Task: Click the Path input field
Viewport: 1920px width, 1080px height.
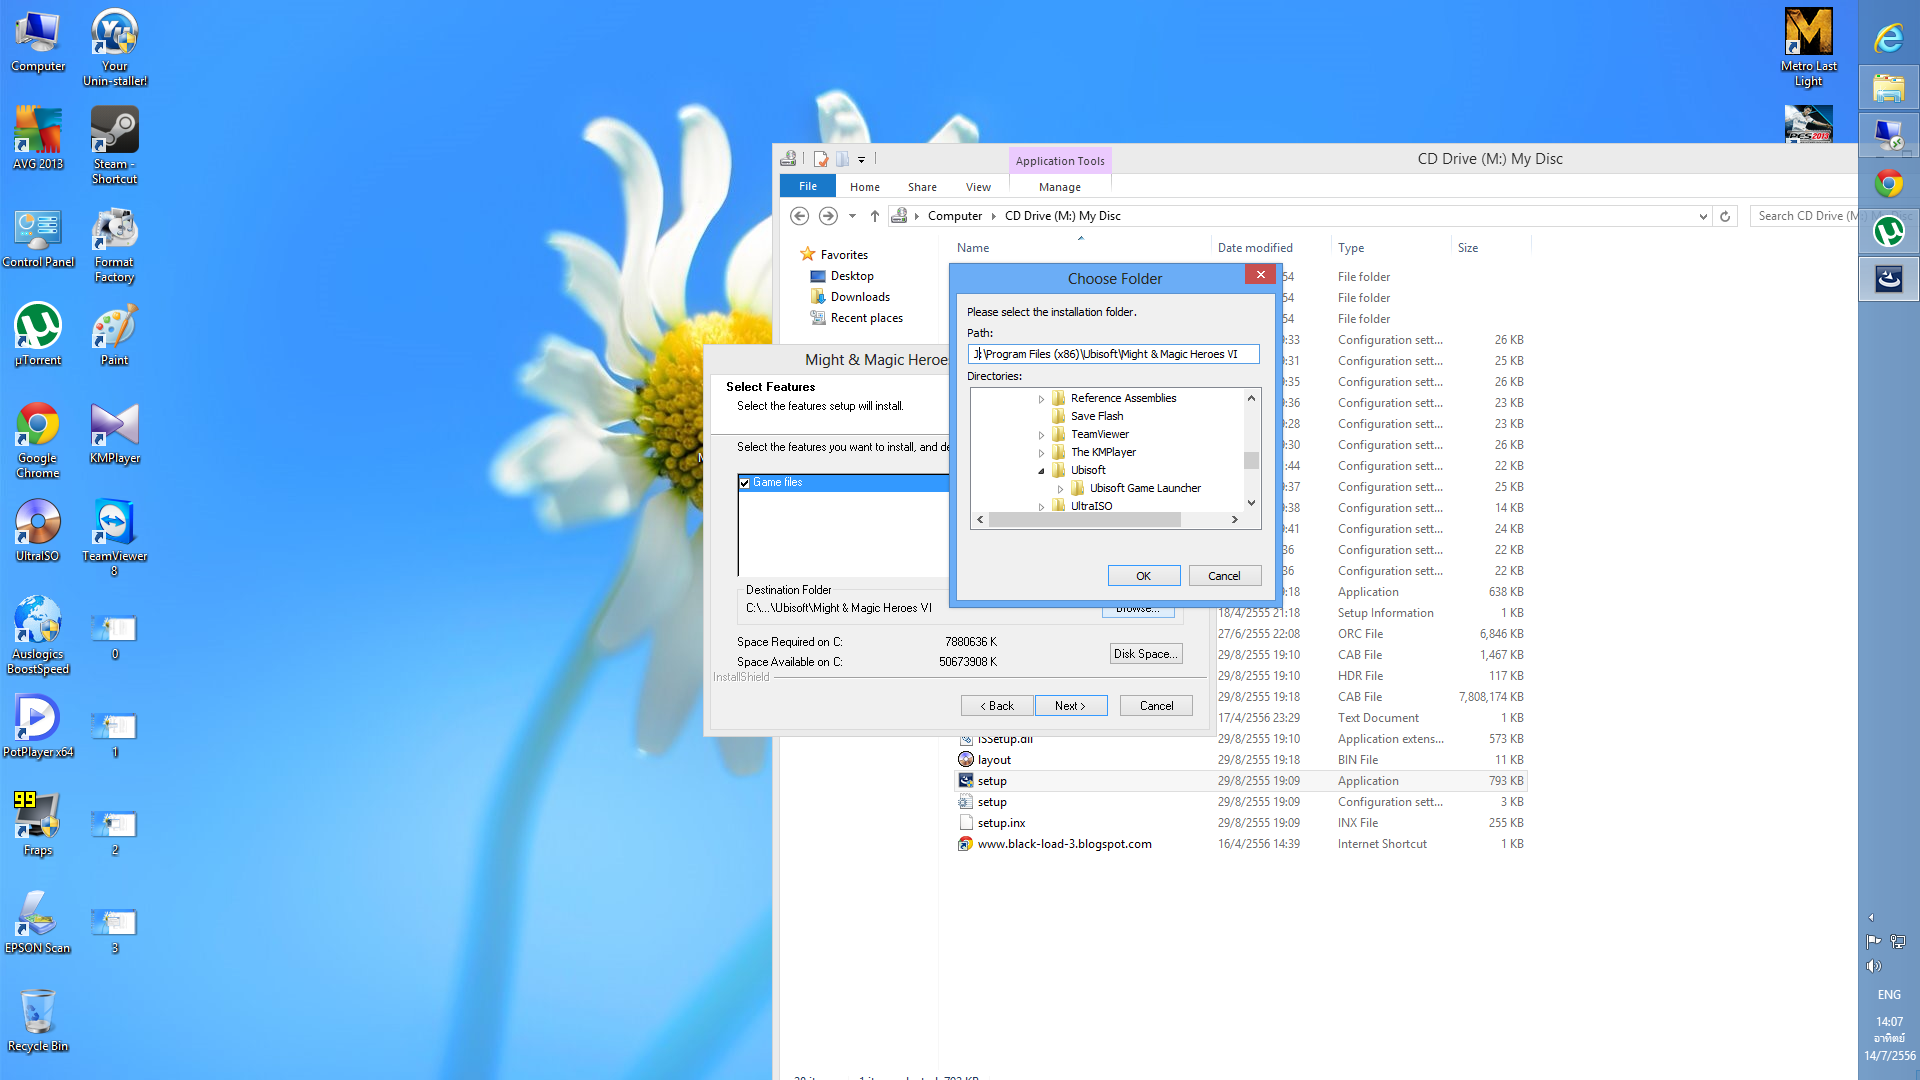Action: click(1113, 354)
